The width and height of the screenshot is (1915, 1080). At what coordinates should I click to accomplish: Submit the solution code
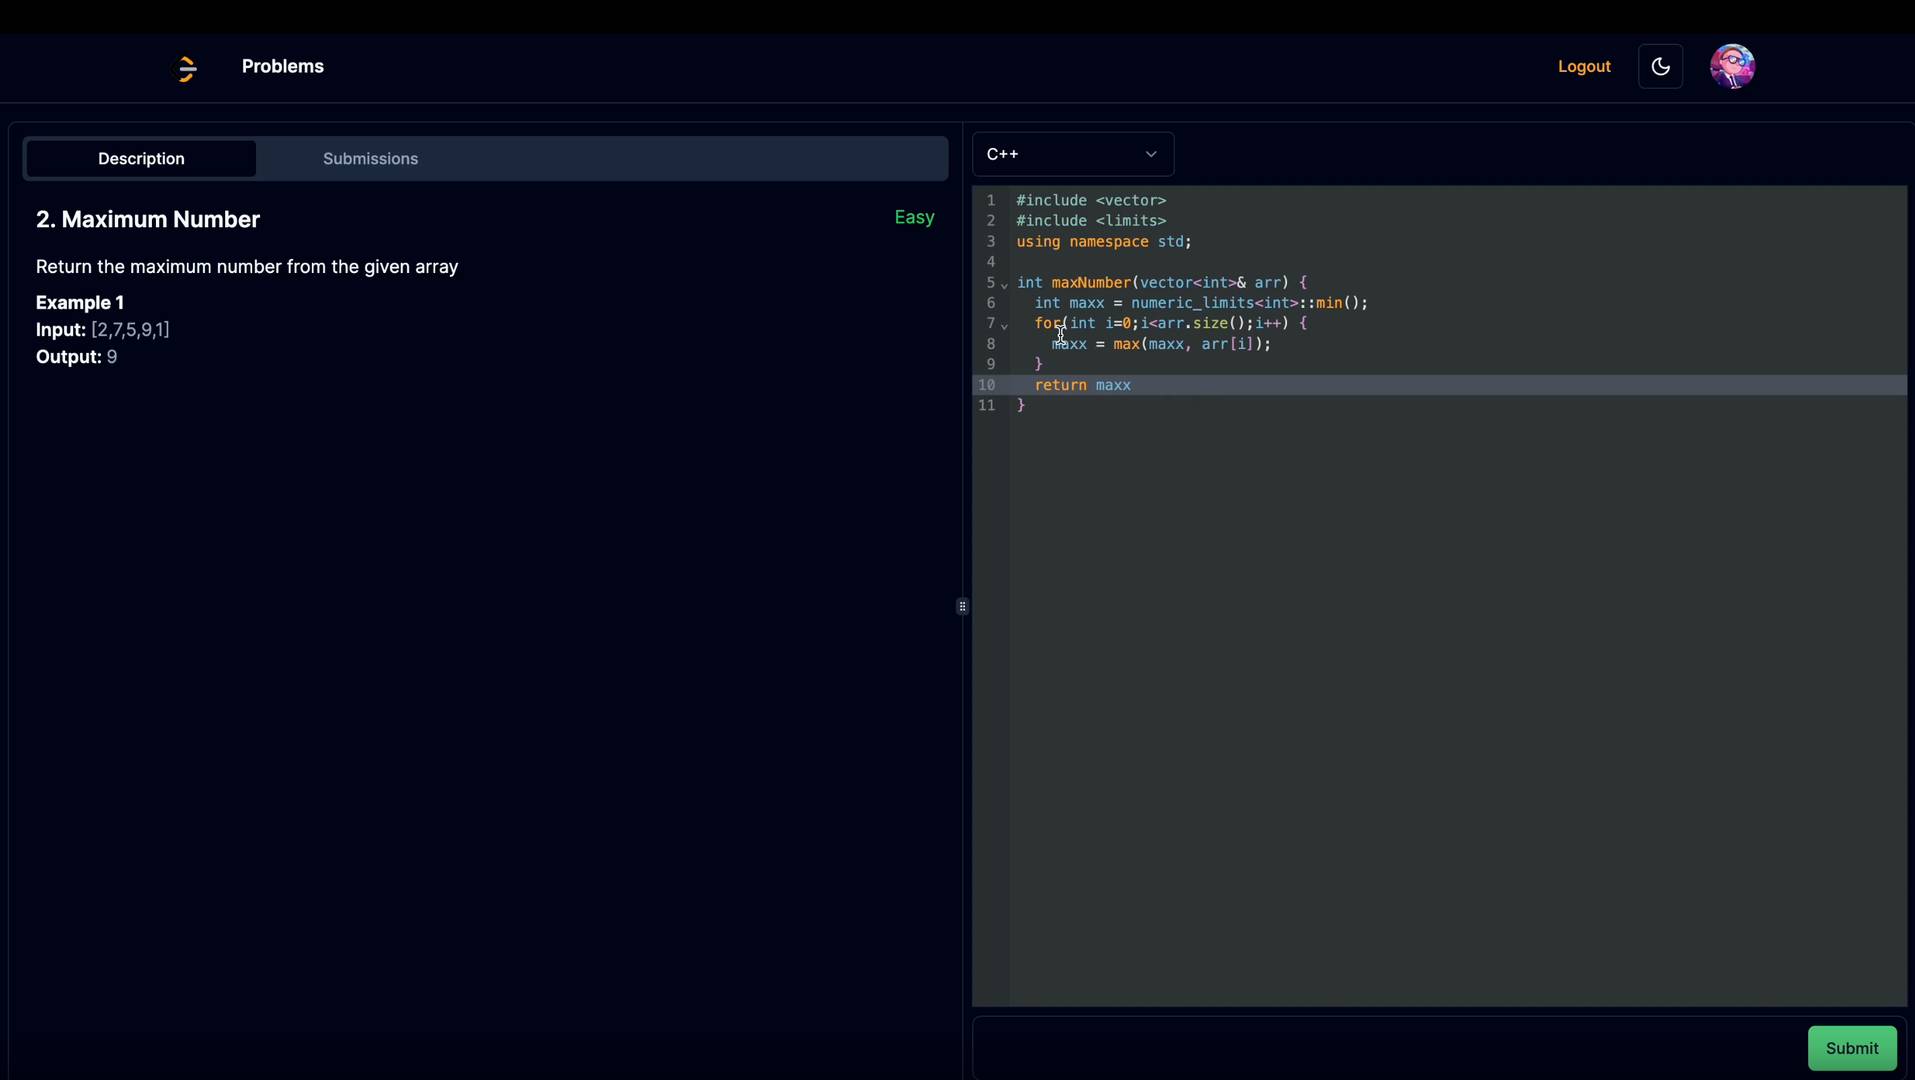tap(1851, 1048)
